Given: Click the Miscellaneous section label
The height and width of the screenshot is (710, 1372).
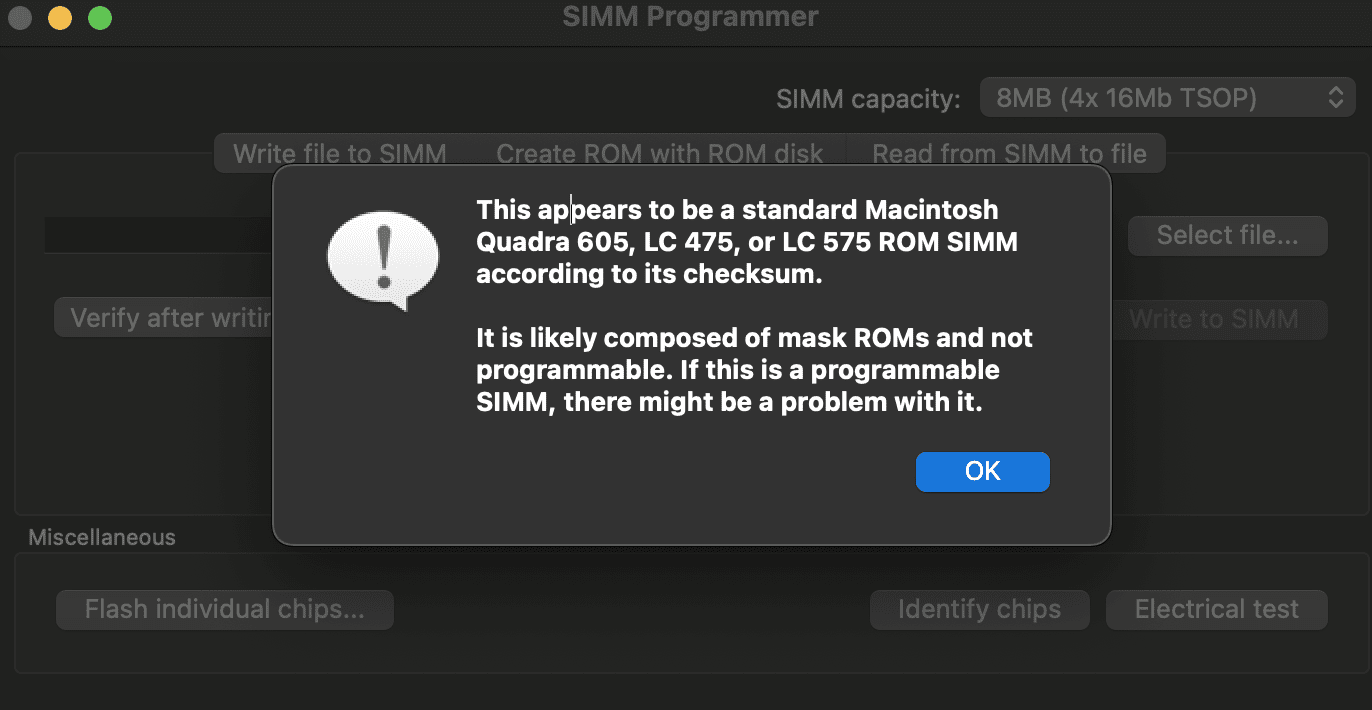Looking at the screenshot, I should point(101,537).
